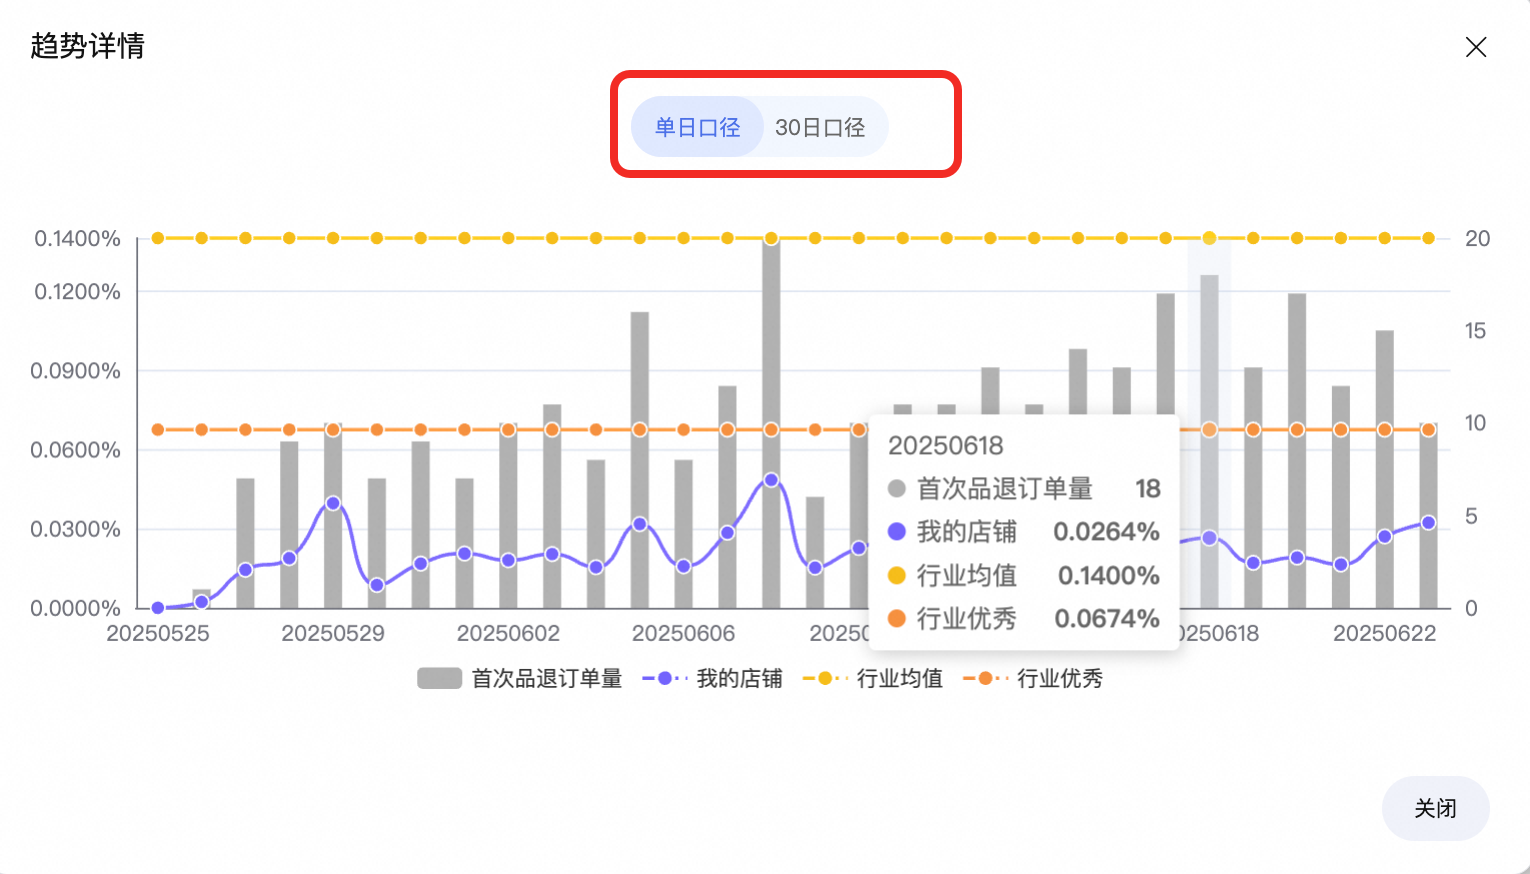Switch to the 30日口径 tab
Viewport: 1530px width, 874px height.
tap(820, 127)
